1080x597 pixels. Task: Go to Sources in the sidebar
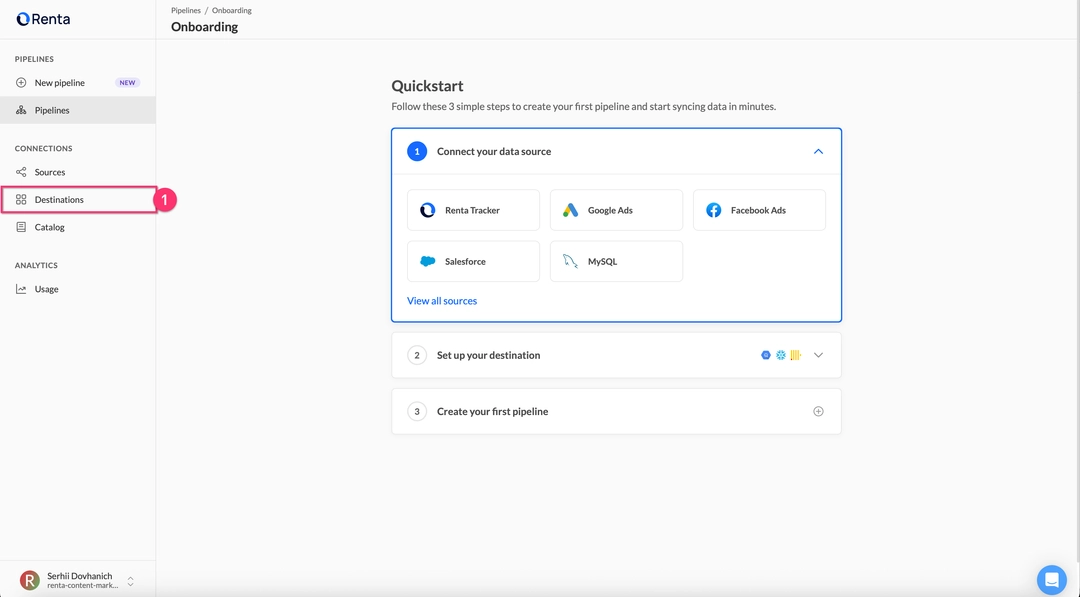click(50, 172)
